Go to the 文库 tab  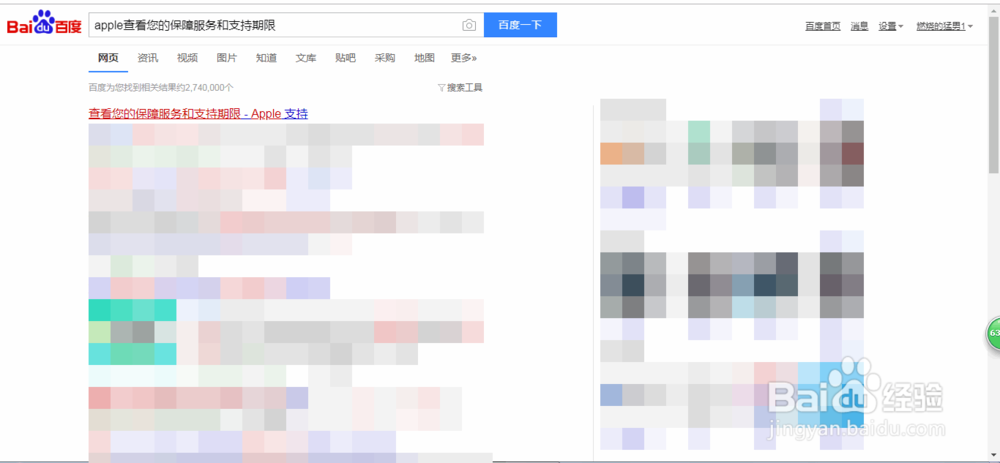point(305,58)
